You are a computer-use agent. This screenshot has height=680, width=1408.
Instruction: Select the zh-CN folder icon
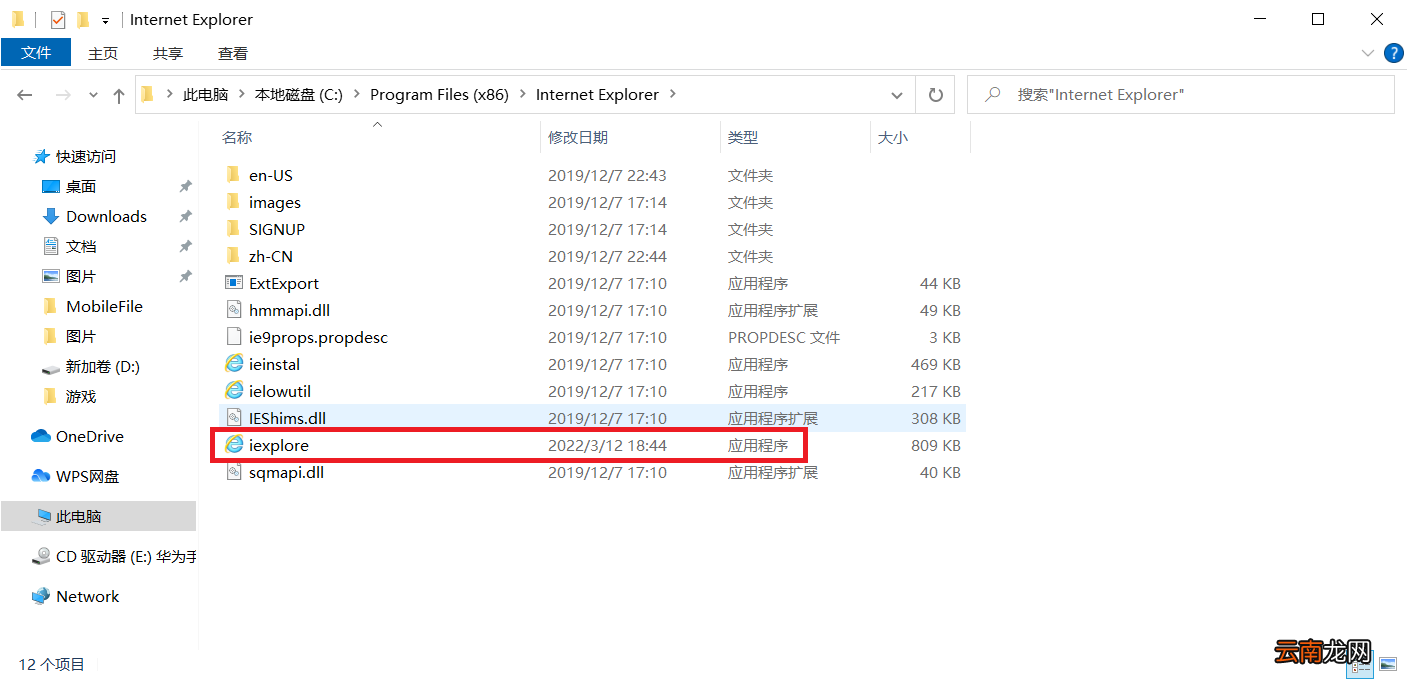(x=234, y=256)
